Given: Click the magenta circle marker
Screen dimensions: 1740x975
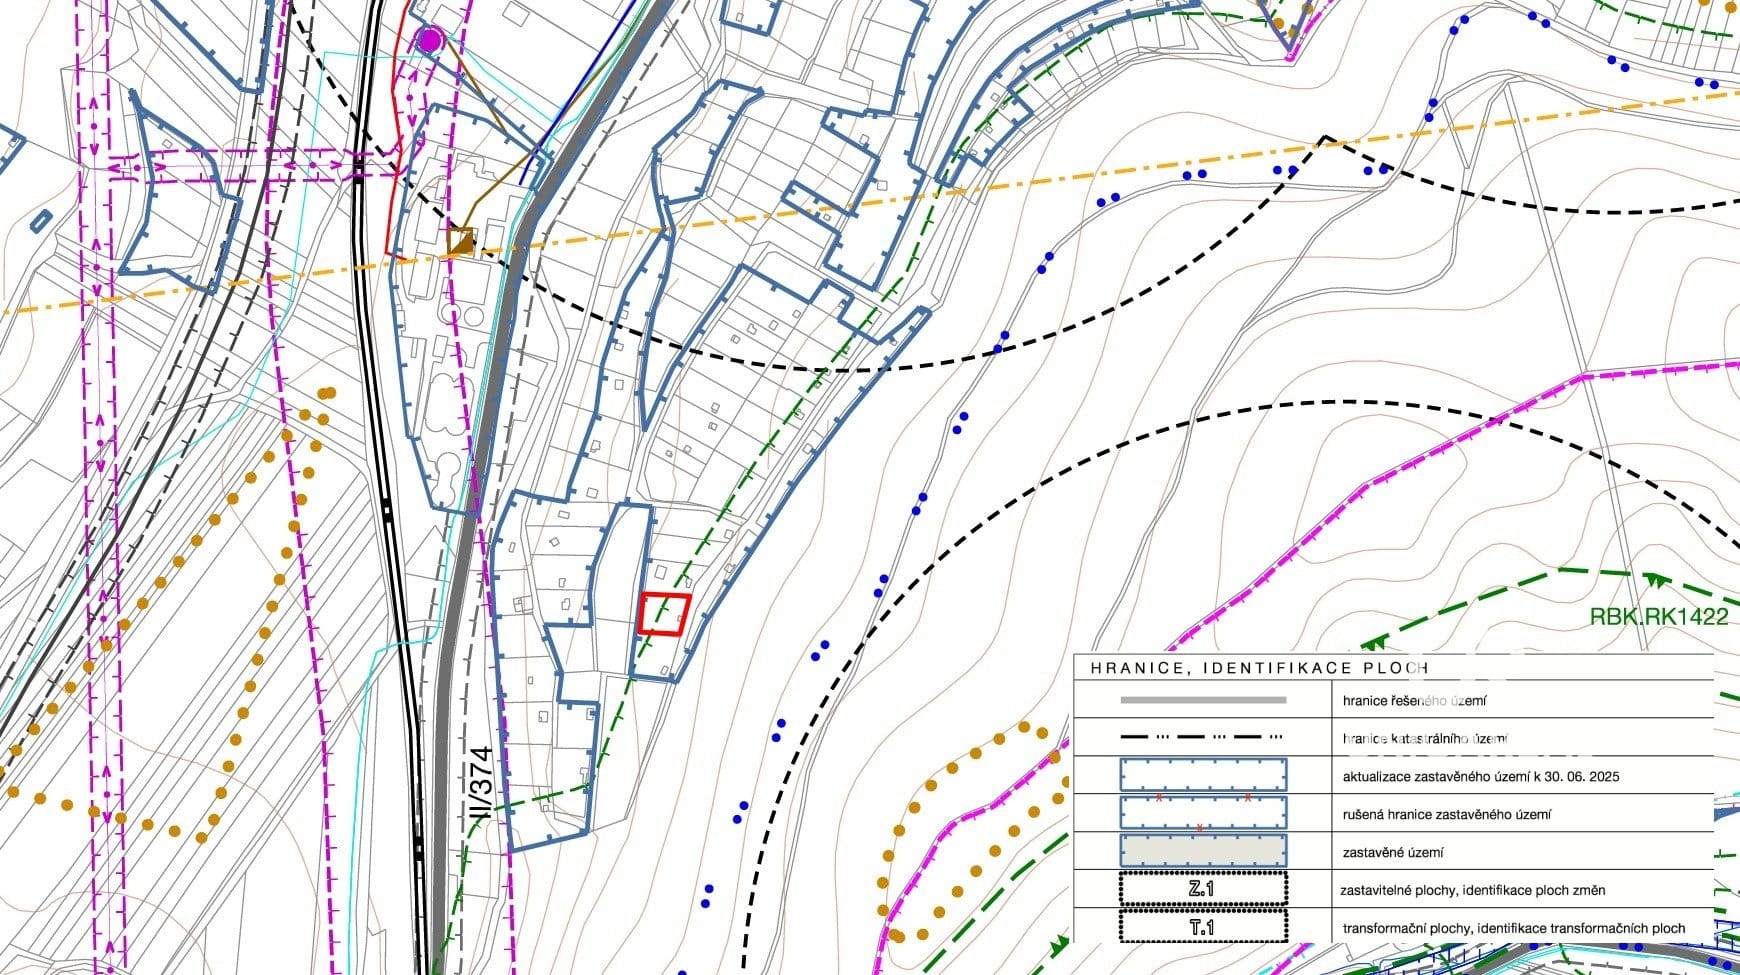Looking at the screenshot, I should [429, 40].
